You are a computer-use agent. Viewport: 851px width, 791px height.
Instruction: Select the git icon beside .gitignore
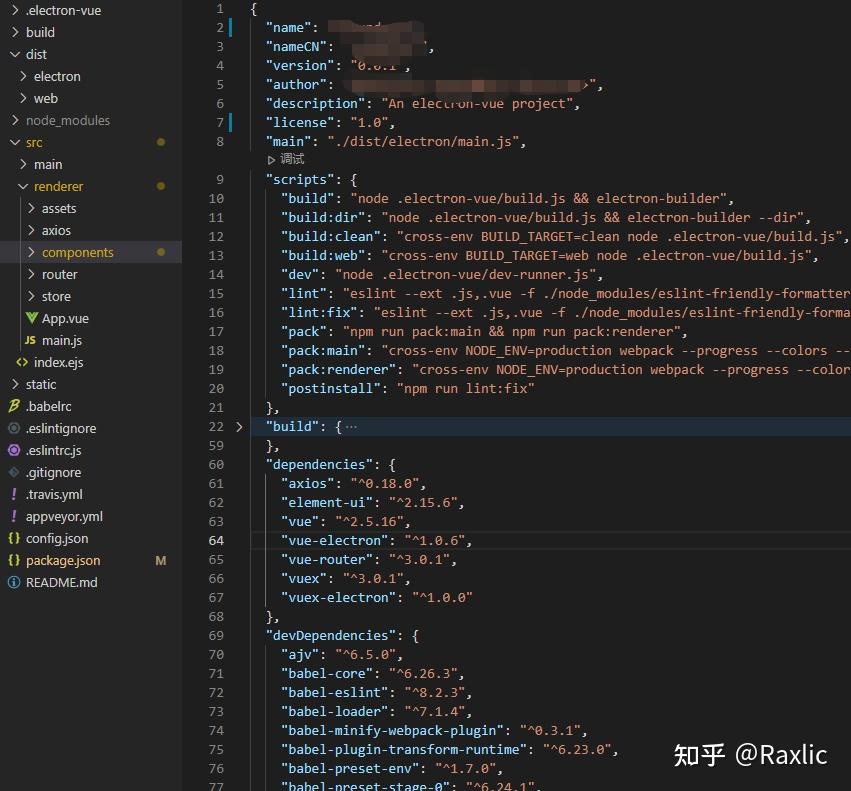coord(14,472)
